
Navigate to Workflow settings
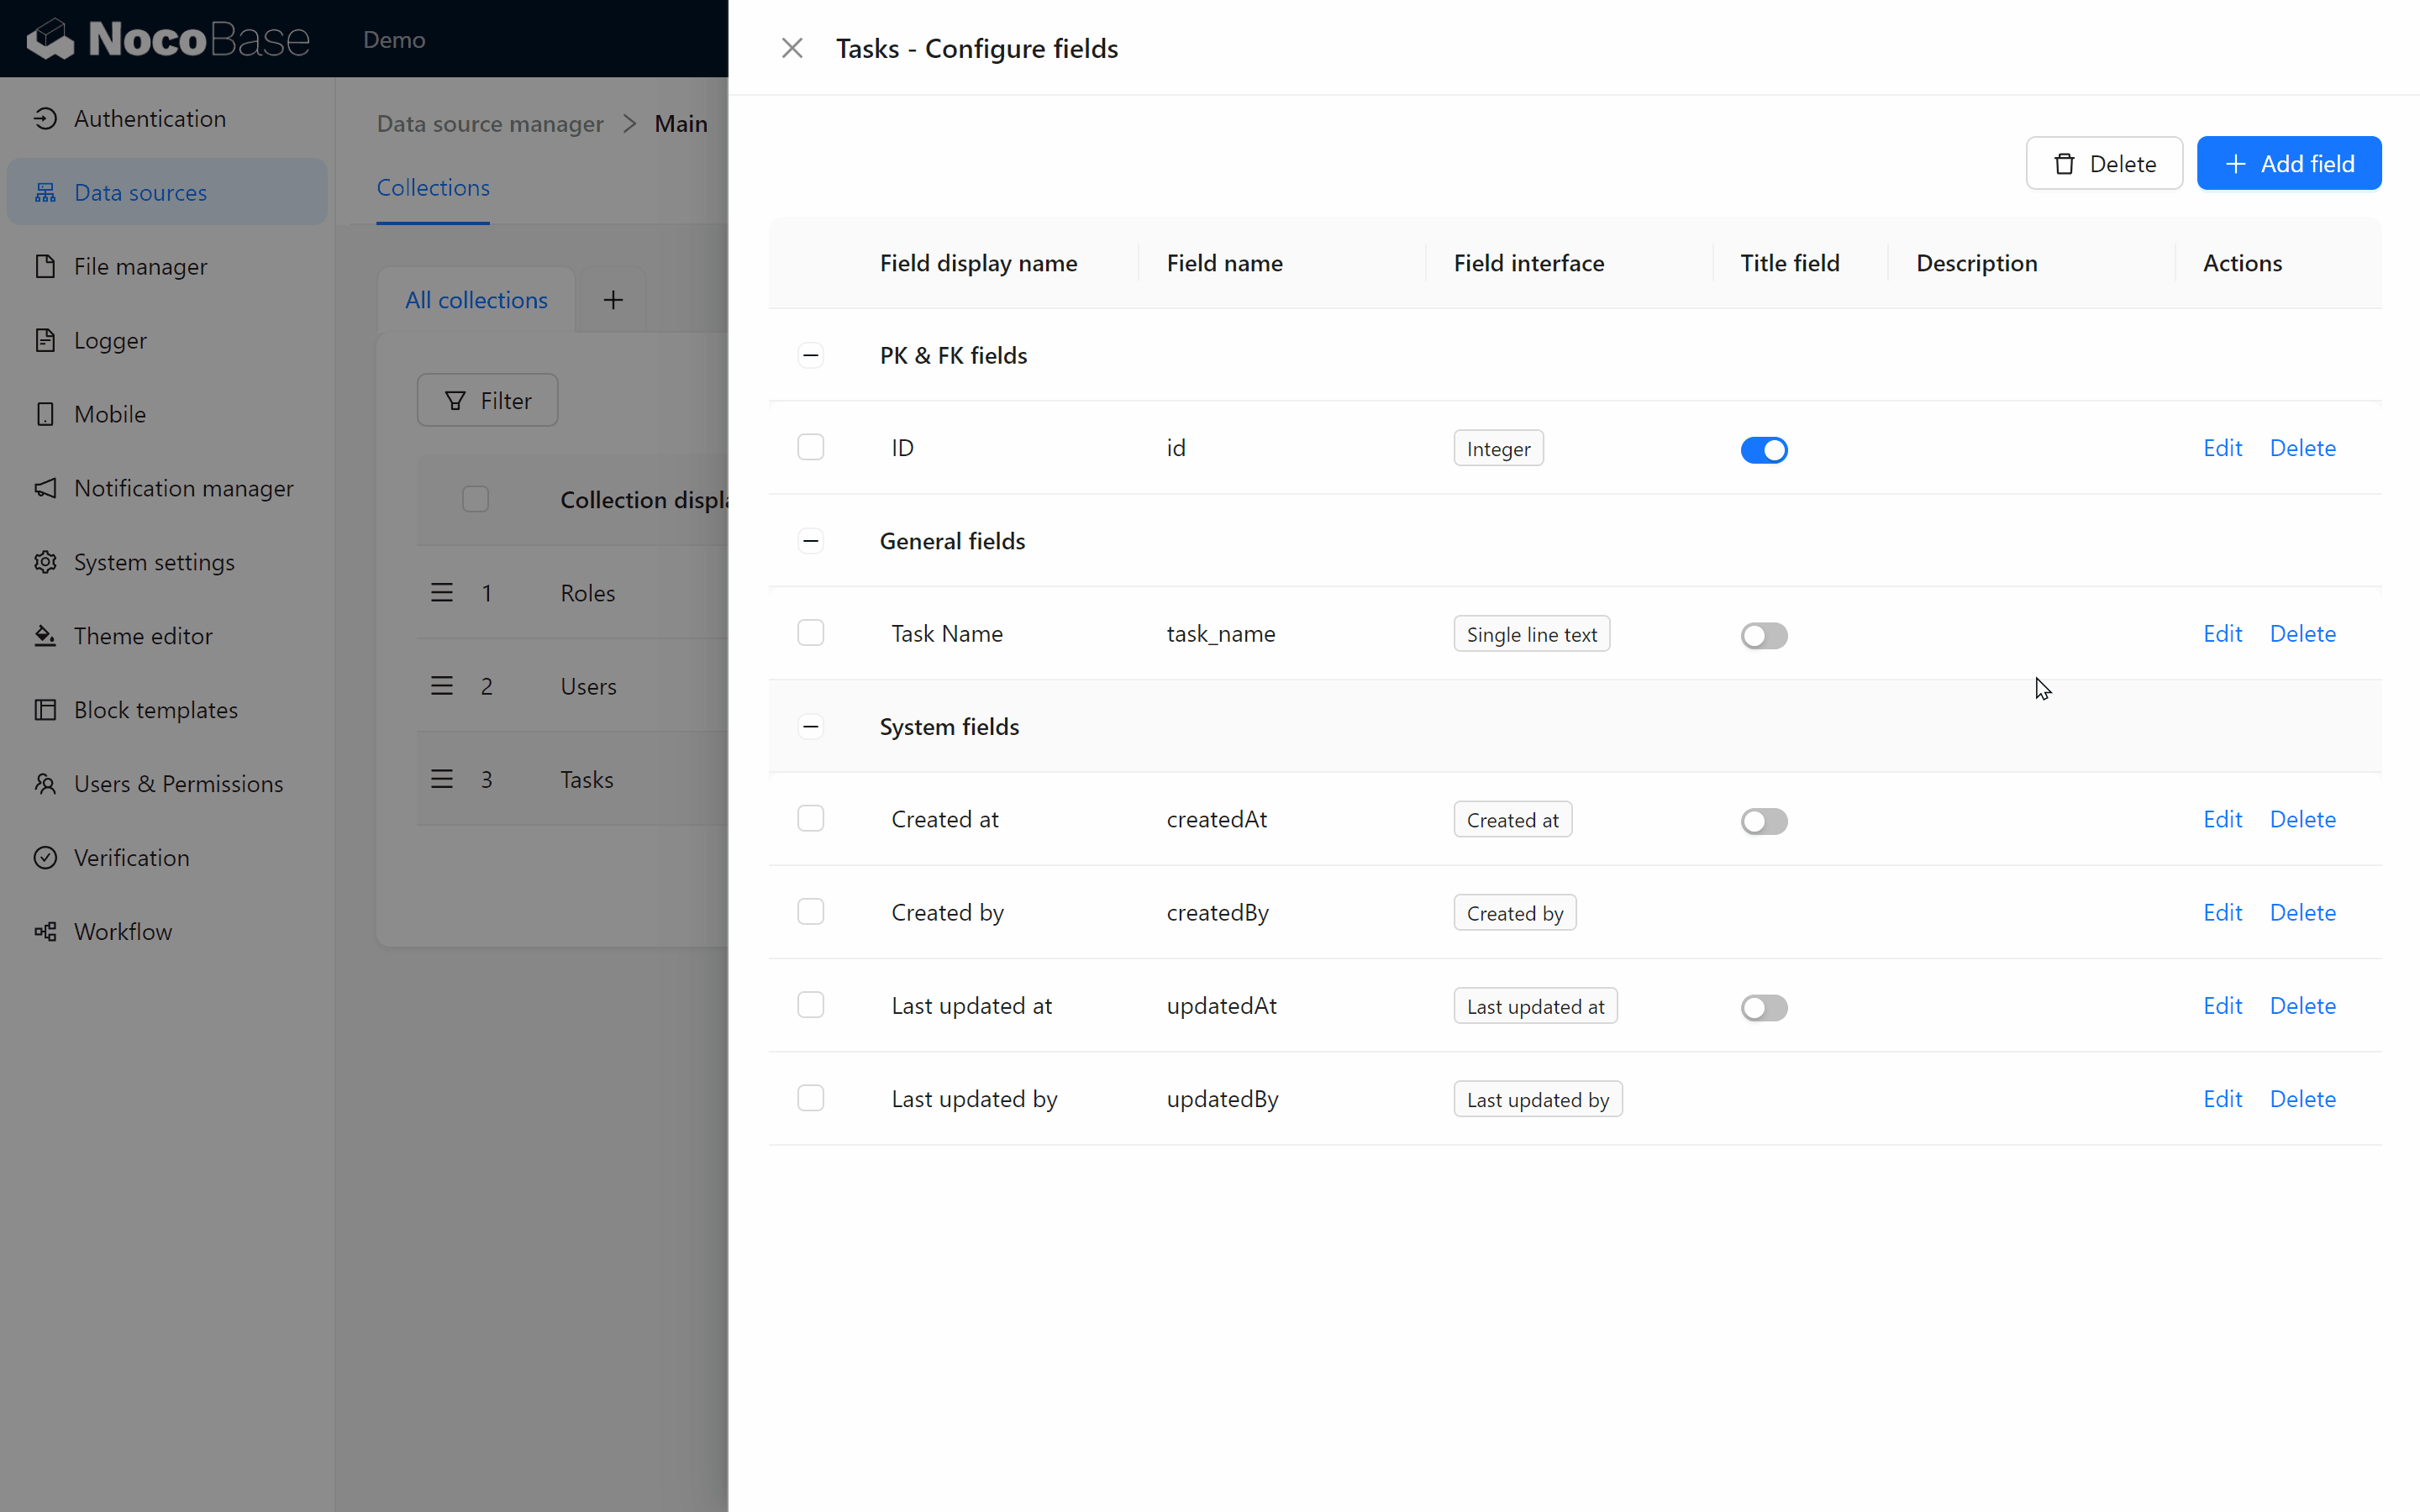pyautogui.click(x=122, y=930)
